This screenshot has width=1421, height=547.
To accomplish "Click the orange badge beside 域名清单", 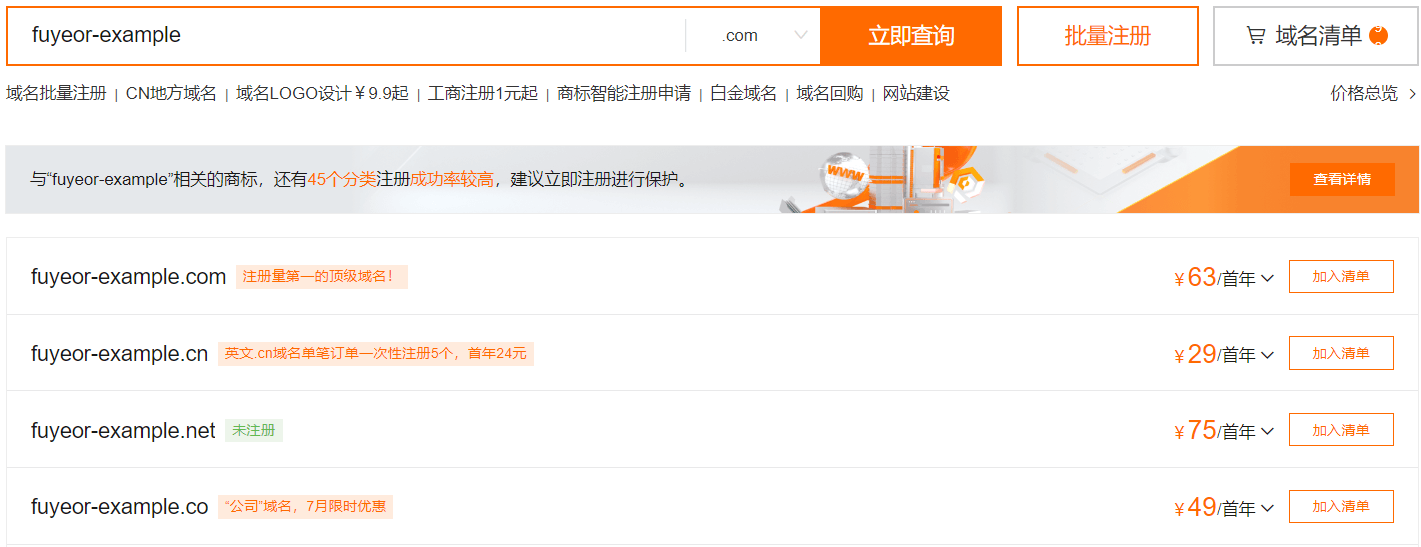I will click(x=1379, y=36).
